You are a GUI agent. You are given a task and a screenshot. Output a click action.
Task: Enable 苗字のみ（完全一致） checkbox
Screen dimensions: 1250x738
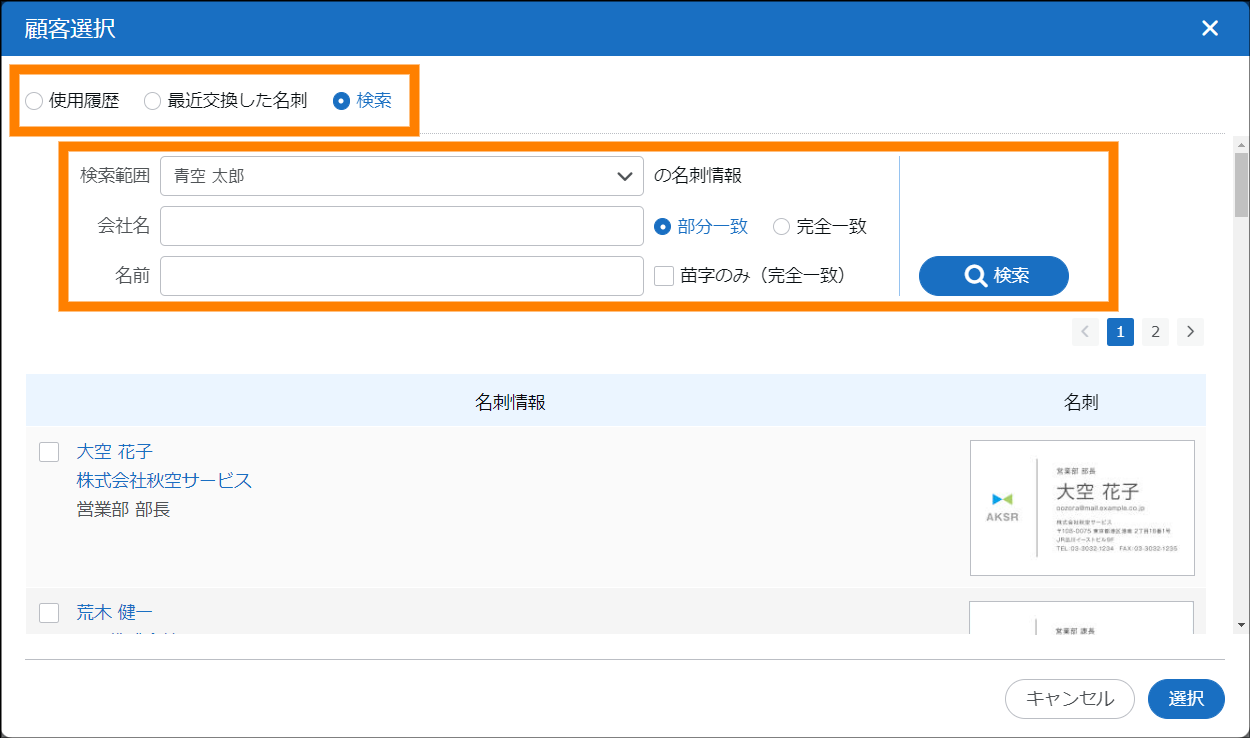(x=664, y=276)
